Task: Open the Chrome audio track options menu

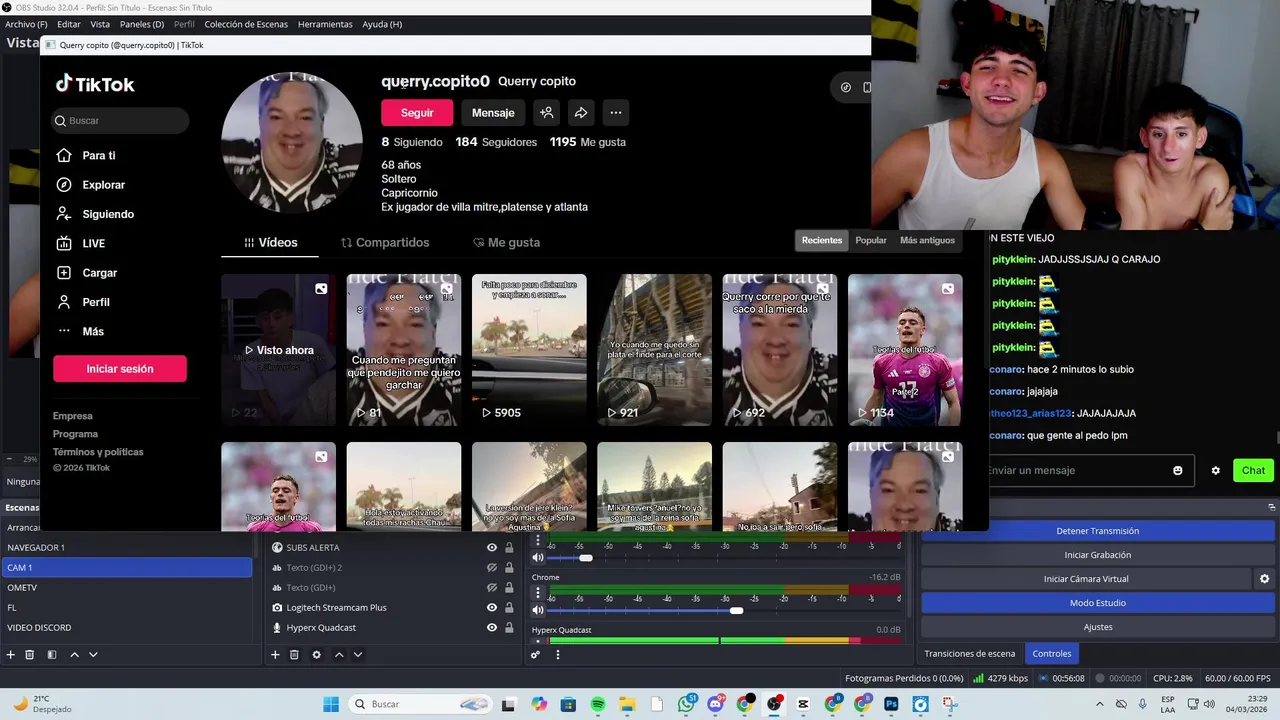Action: 538,593
